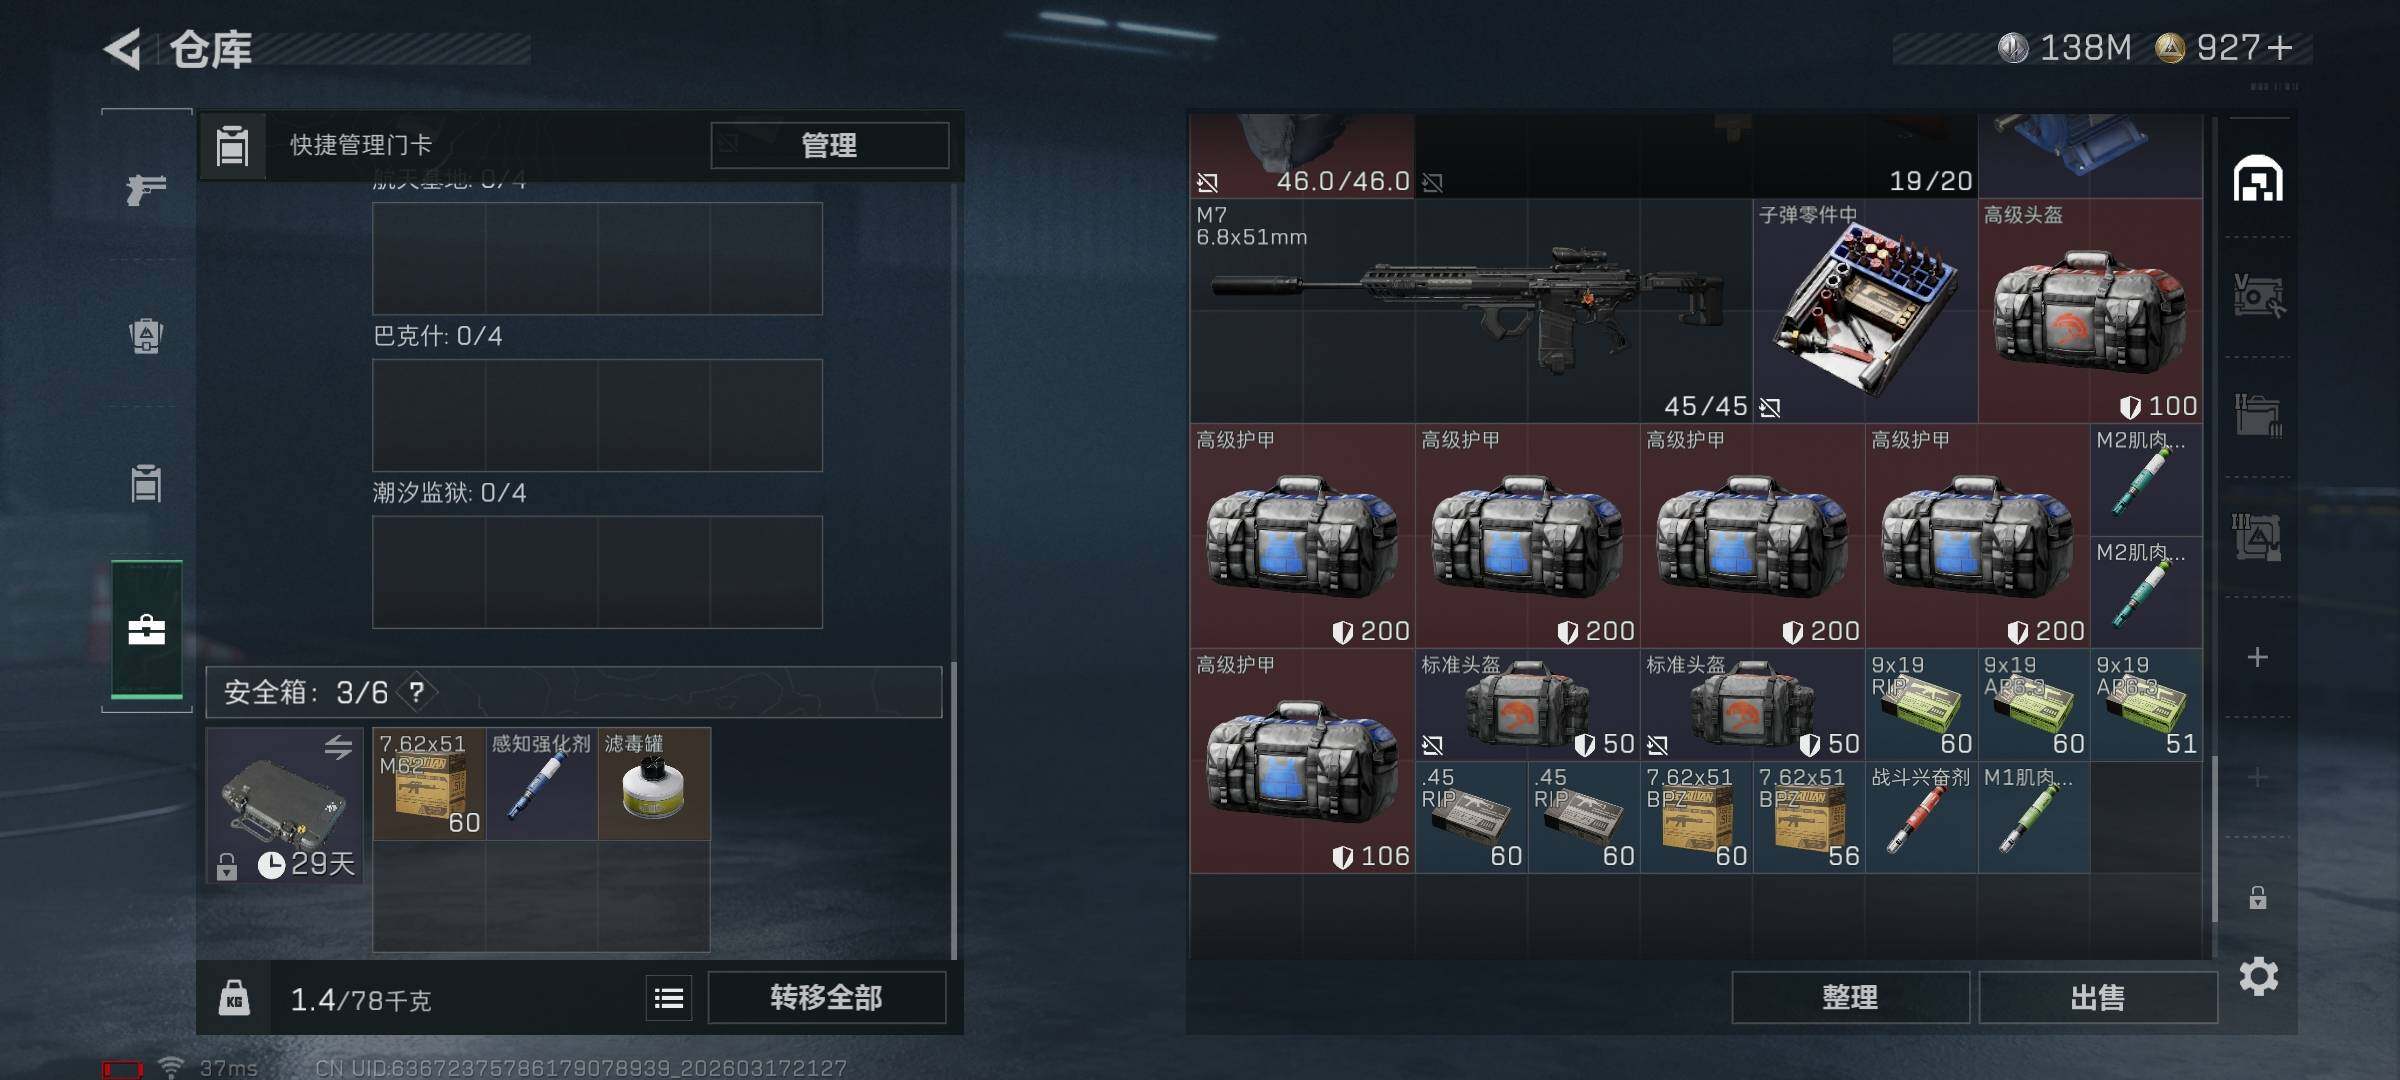The image size is (2400, 1080).
Task: Swap the safe box using arrows icon
Action: (x=338, y=747)
